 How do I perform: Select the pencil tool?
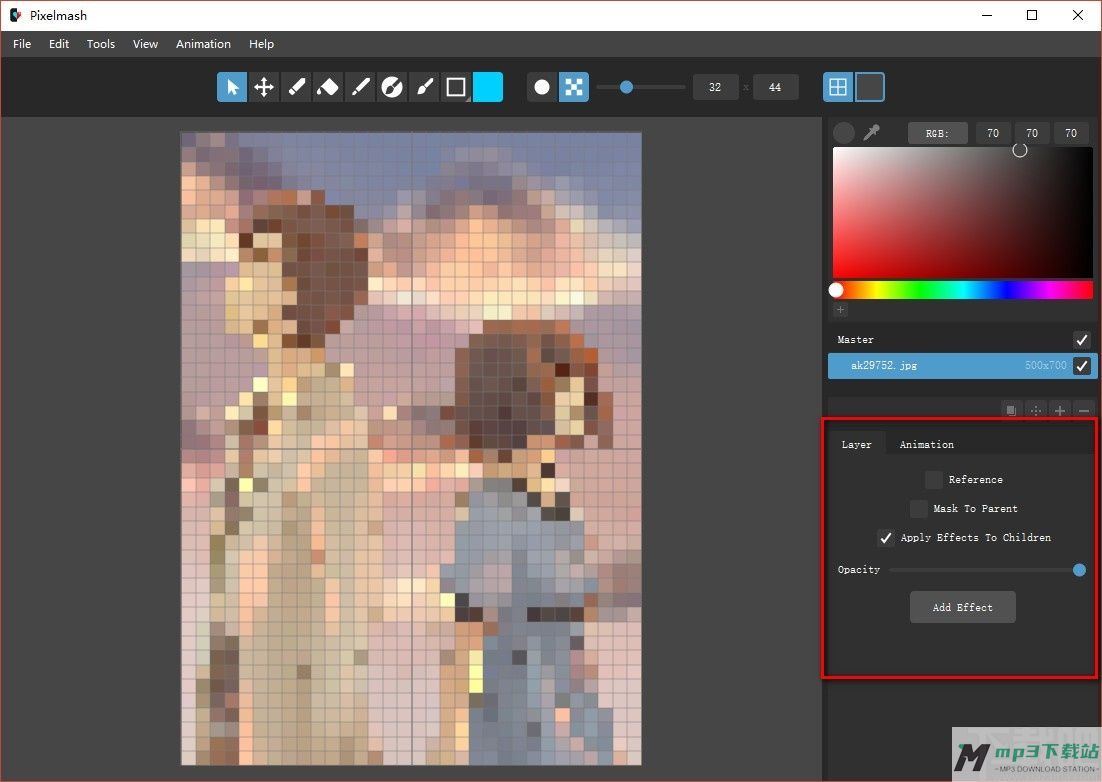coord(360,87)
